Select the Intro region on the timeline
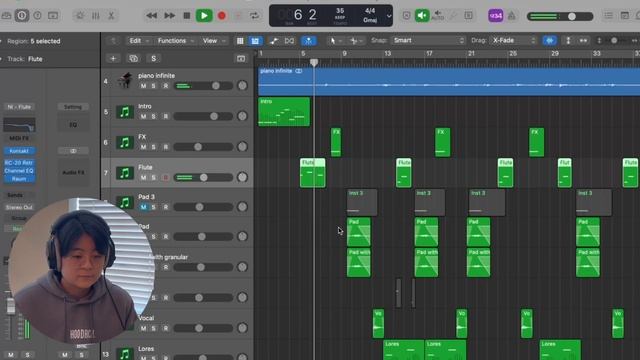The width and height of the screenshot is (640, 360). tap(284, 111)
